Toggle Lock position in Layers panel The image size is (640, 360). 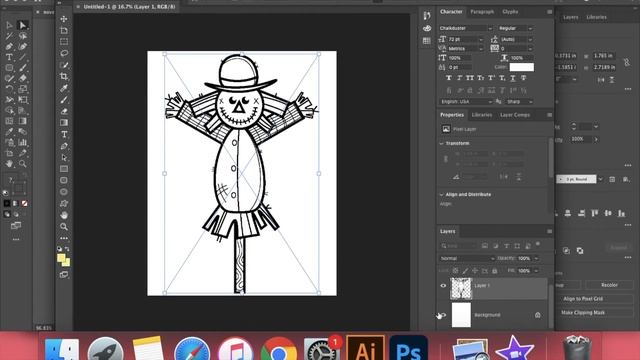tap(475, 271)
